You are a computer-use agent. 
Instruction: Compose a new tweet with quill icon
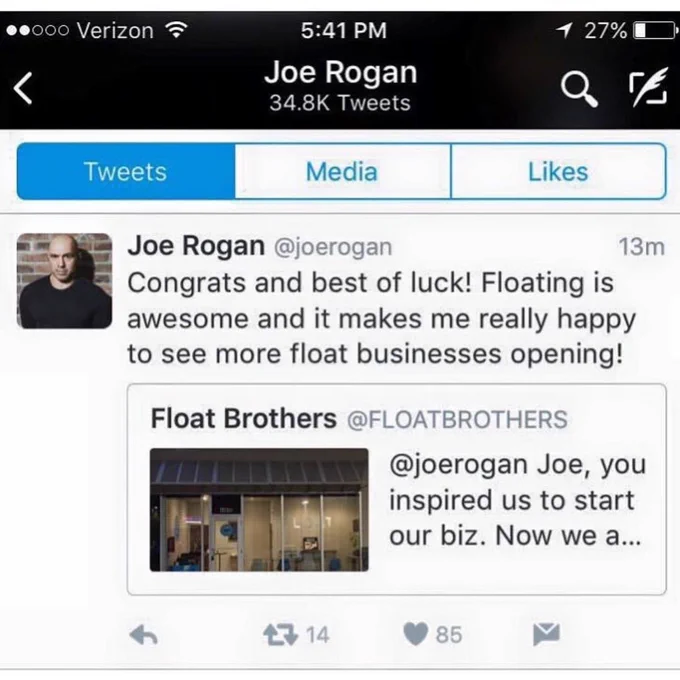(x=648, y=87)
